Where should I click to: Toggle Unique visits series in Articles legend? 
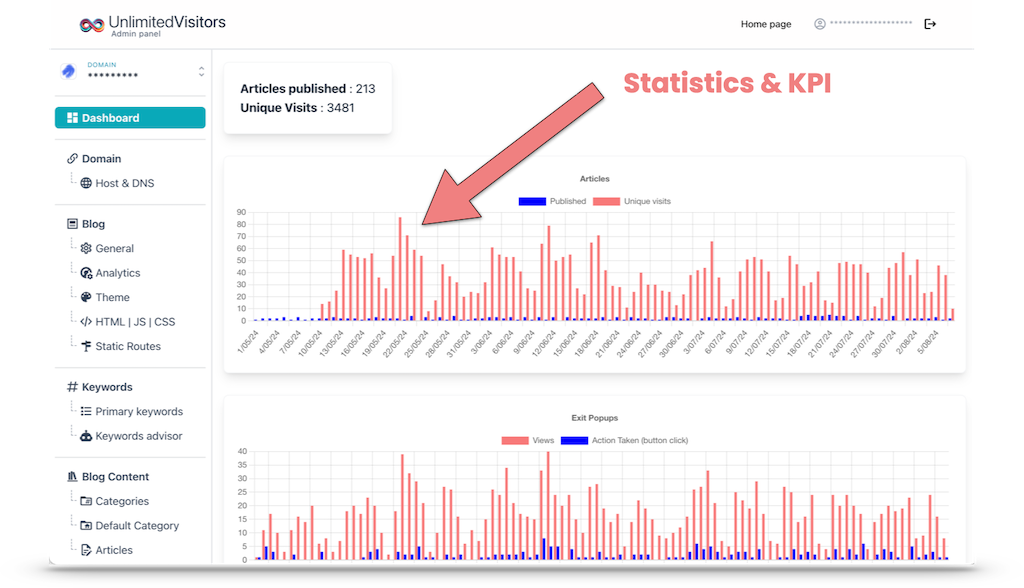point(632,201)
